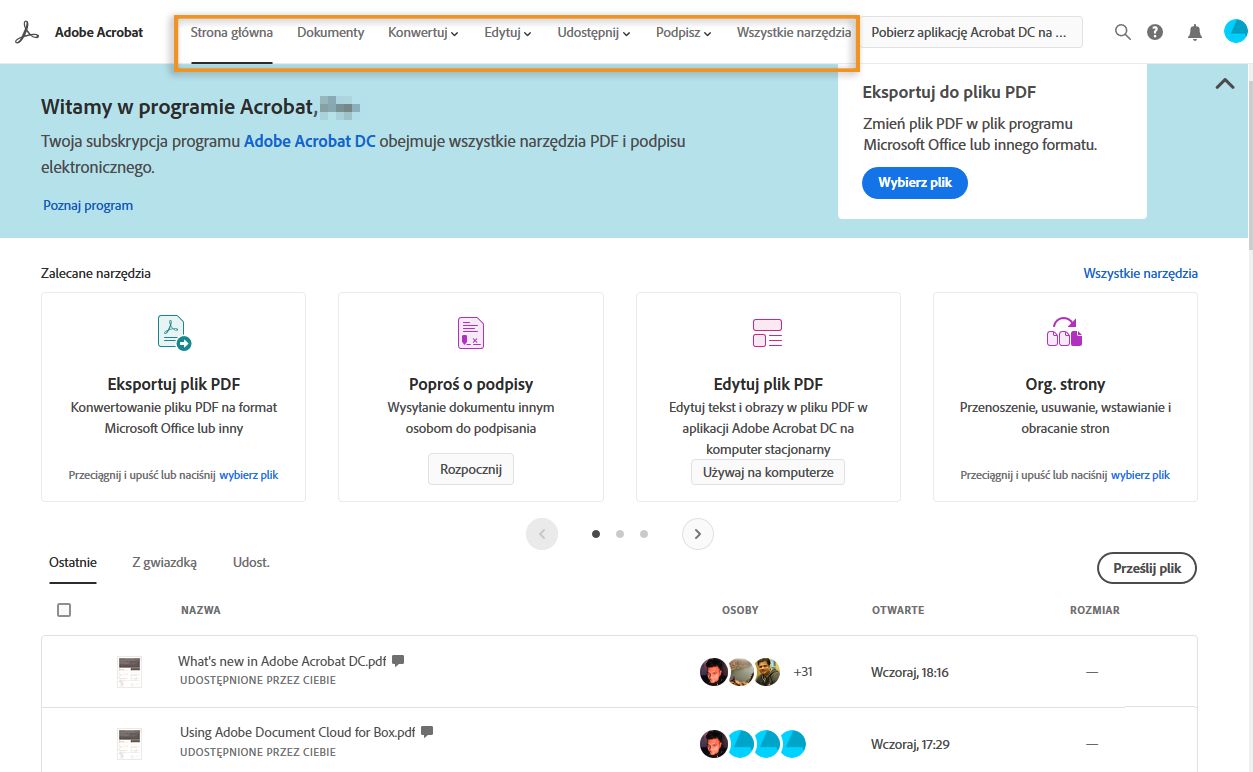Expand the Konwertuj dropdown menu
This screenshot has height=772, width=1253.
[x=423, y=33]
